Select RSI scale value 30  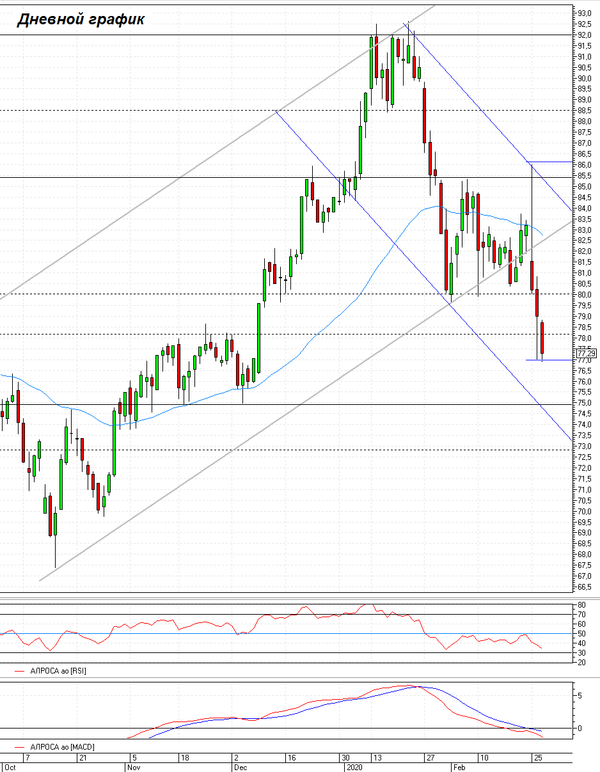click(x=581, y=653)
